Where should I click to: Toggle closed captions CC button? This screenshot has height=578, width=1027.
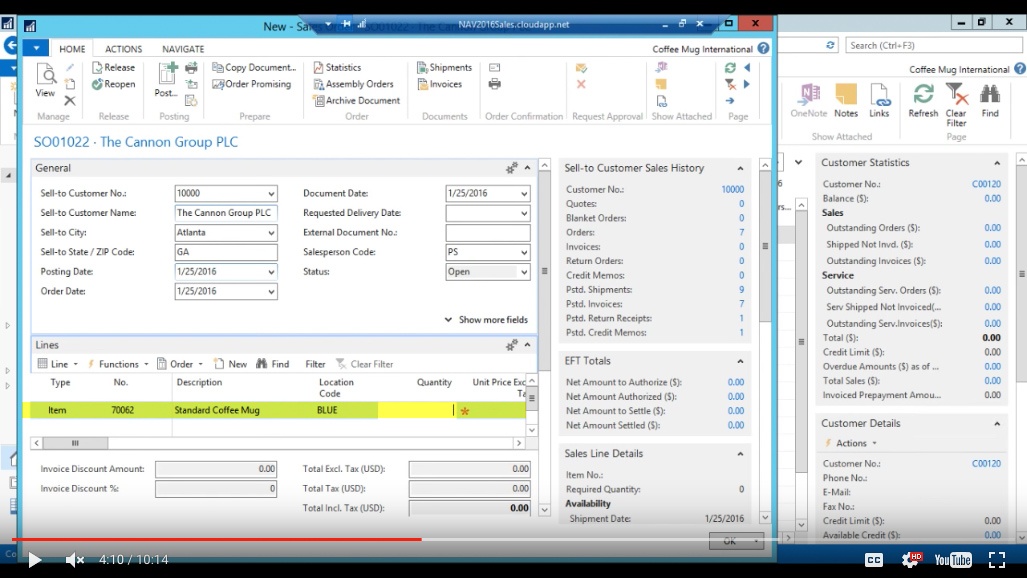[874, 560]
